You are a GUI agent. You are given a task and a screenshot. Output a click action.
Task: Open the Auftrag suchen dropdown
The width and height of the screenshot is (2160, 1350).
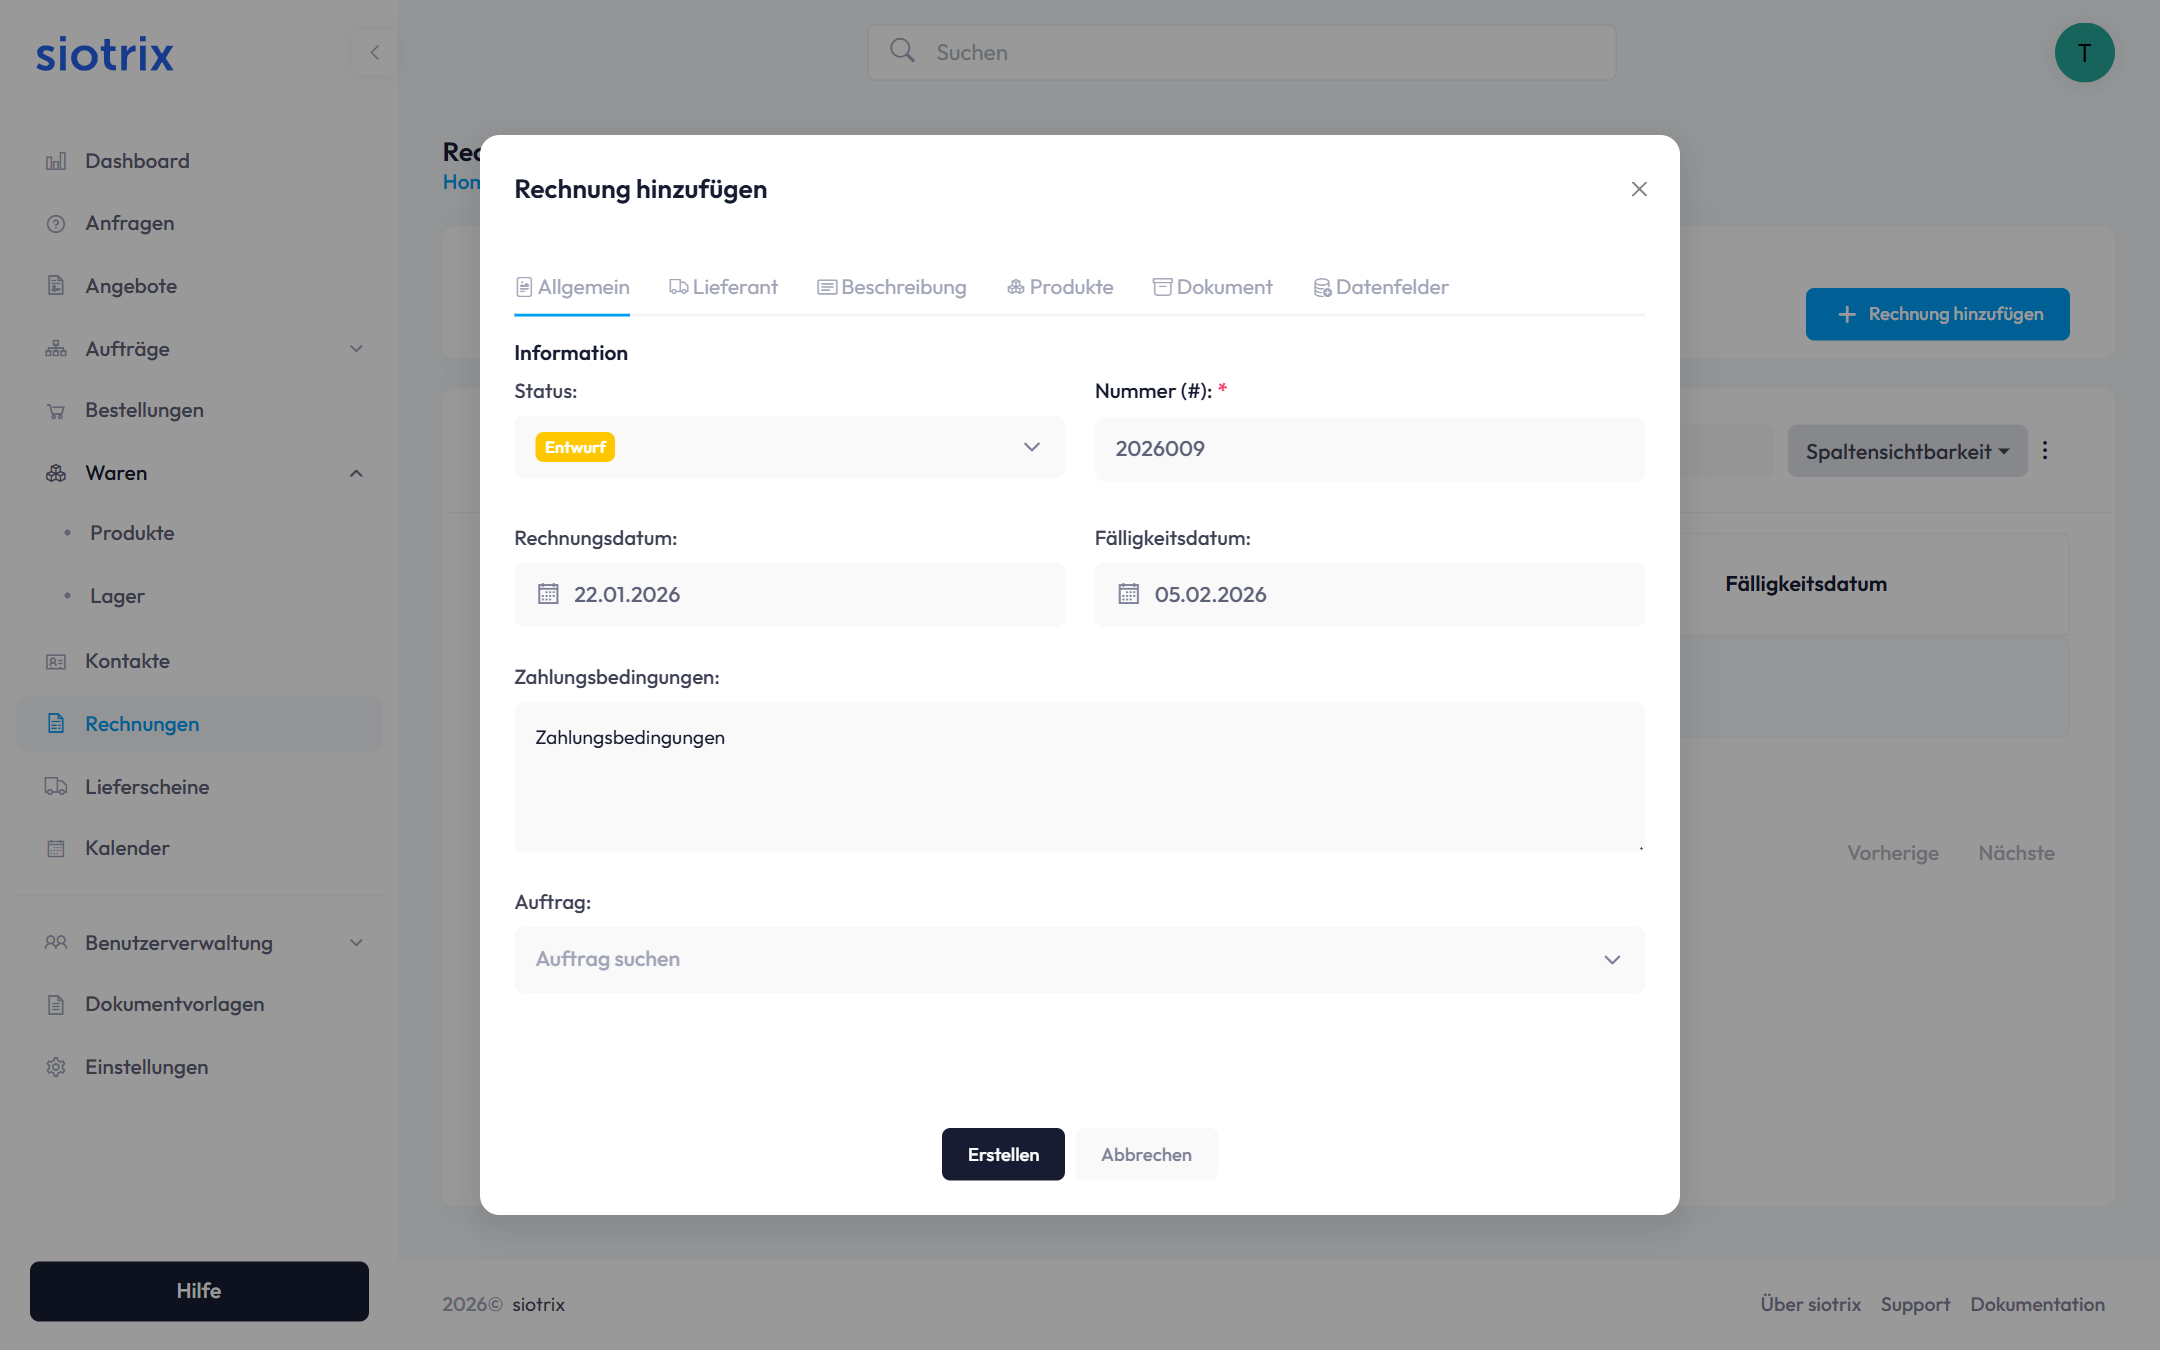pos(1078,959)
